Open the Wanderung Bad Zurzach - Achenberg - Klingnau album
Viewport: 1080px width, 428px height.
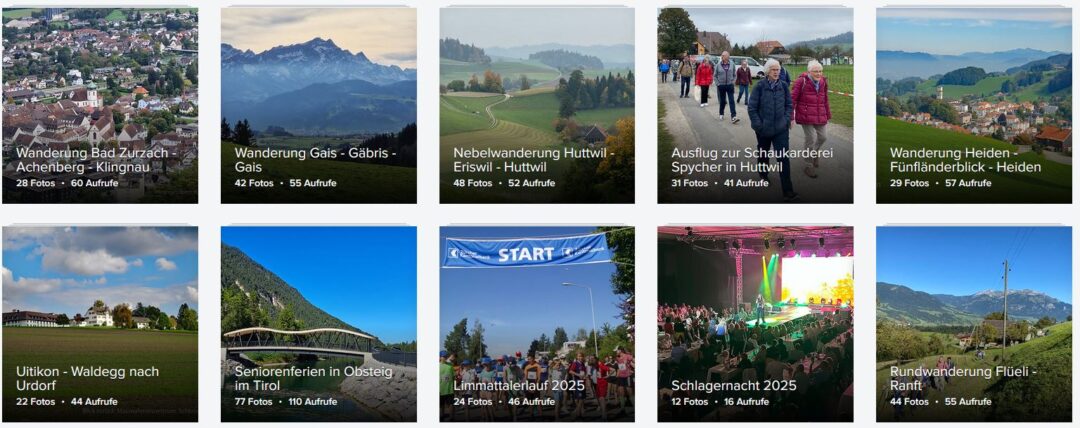pos(100,105)
